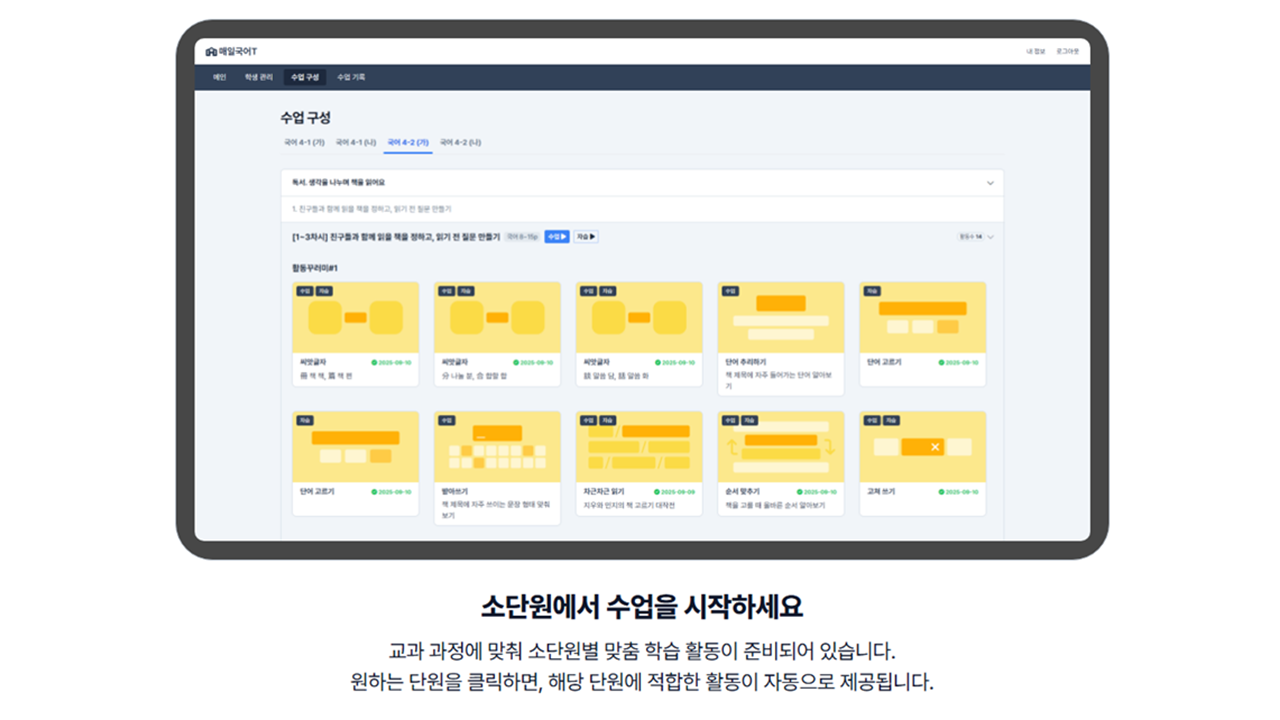
Task: Click the 내 정보 link
Action: (1035, 51)
